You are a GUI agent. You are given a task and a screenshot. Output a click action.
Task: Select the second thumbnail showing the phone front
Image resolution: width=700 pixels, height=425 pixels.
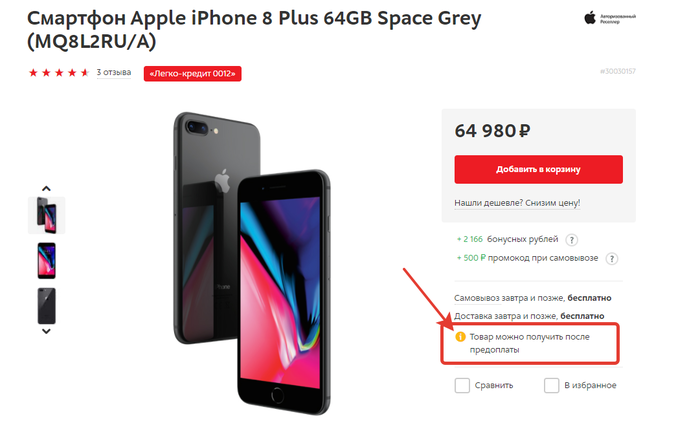(x=46, y=260)
